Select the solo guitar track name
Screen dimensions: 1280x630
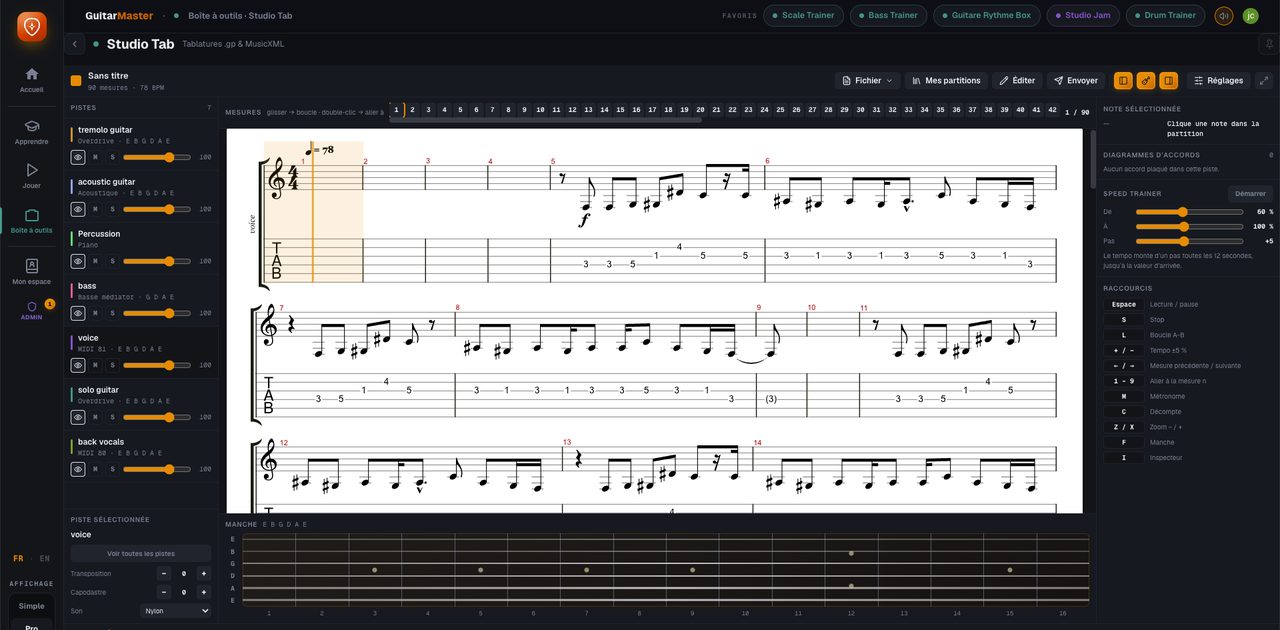98,390
